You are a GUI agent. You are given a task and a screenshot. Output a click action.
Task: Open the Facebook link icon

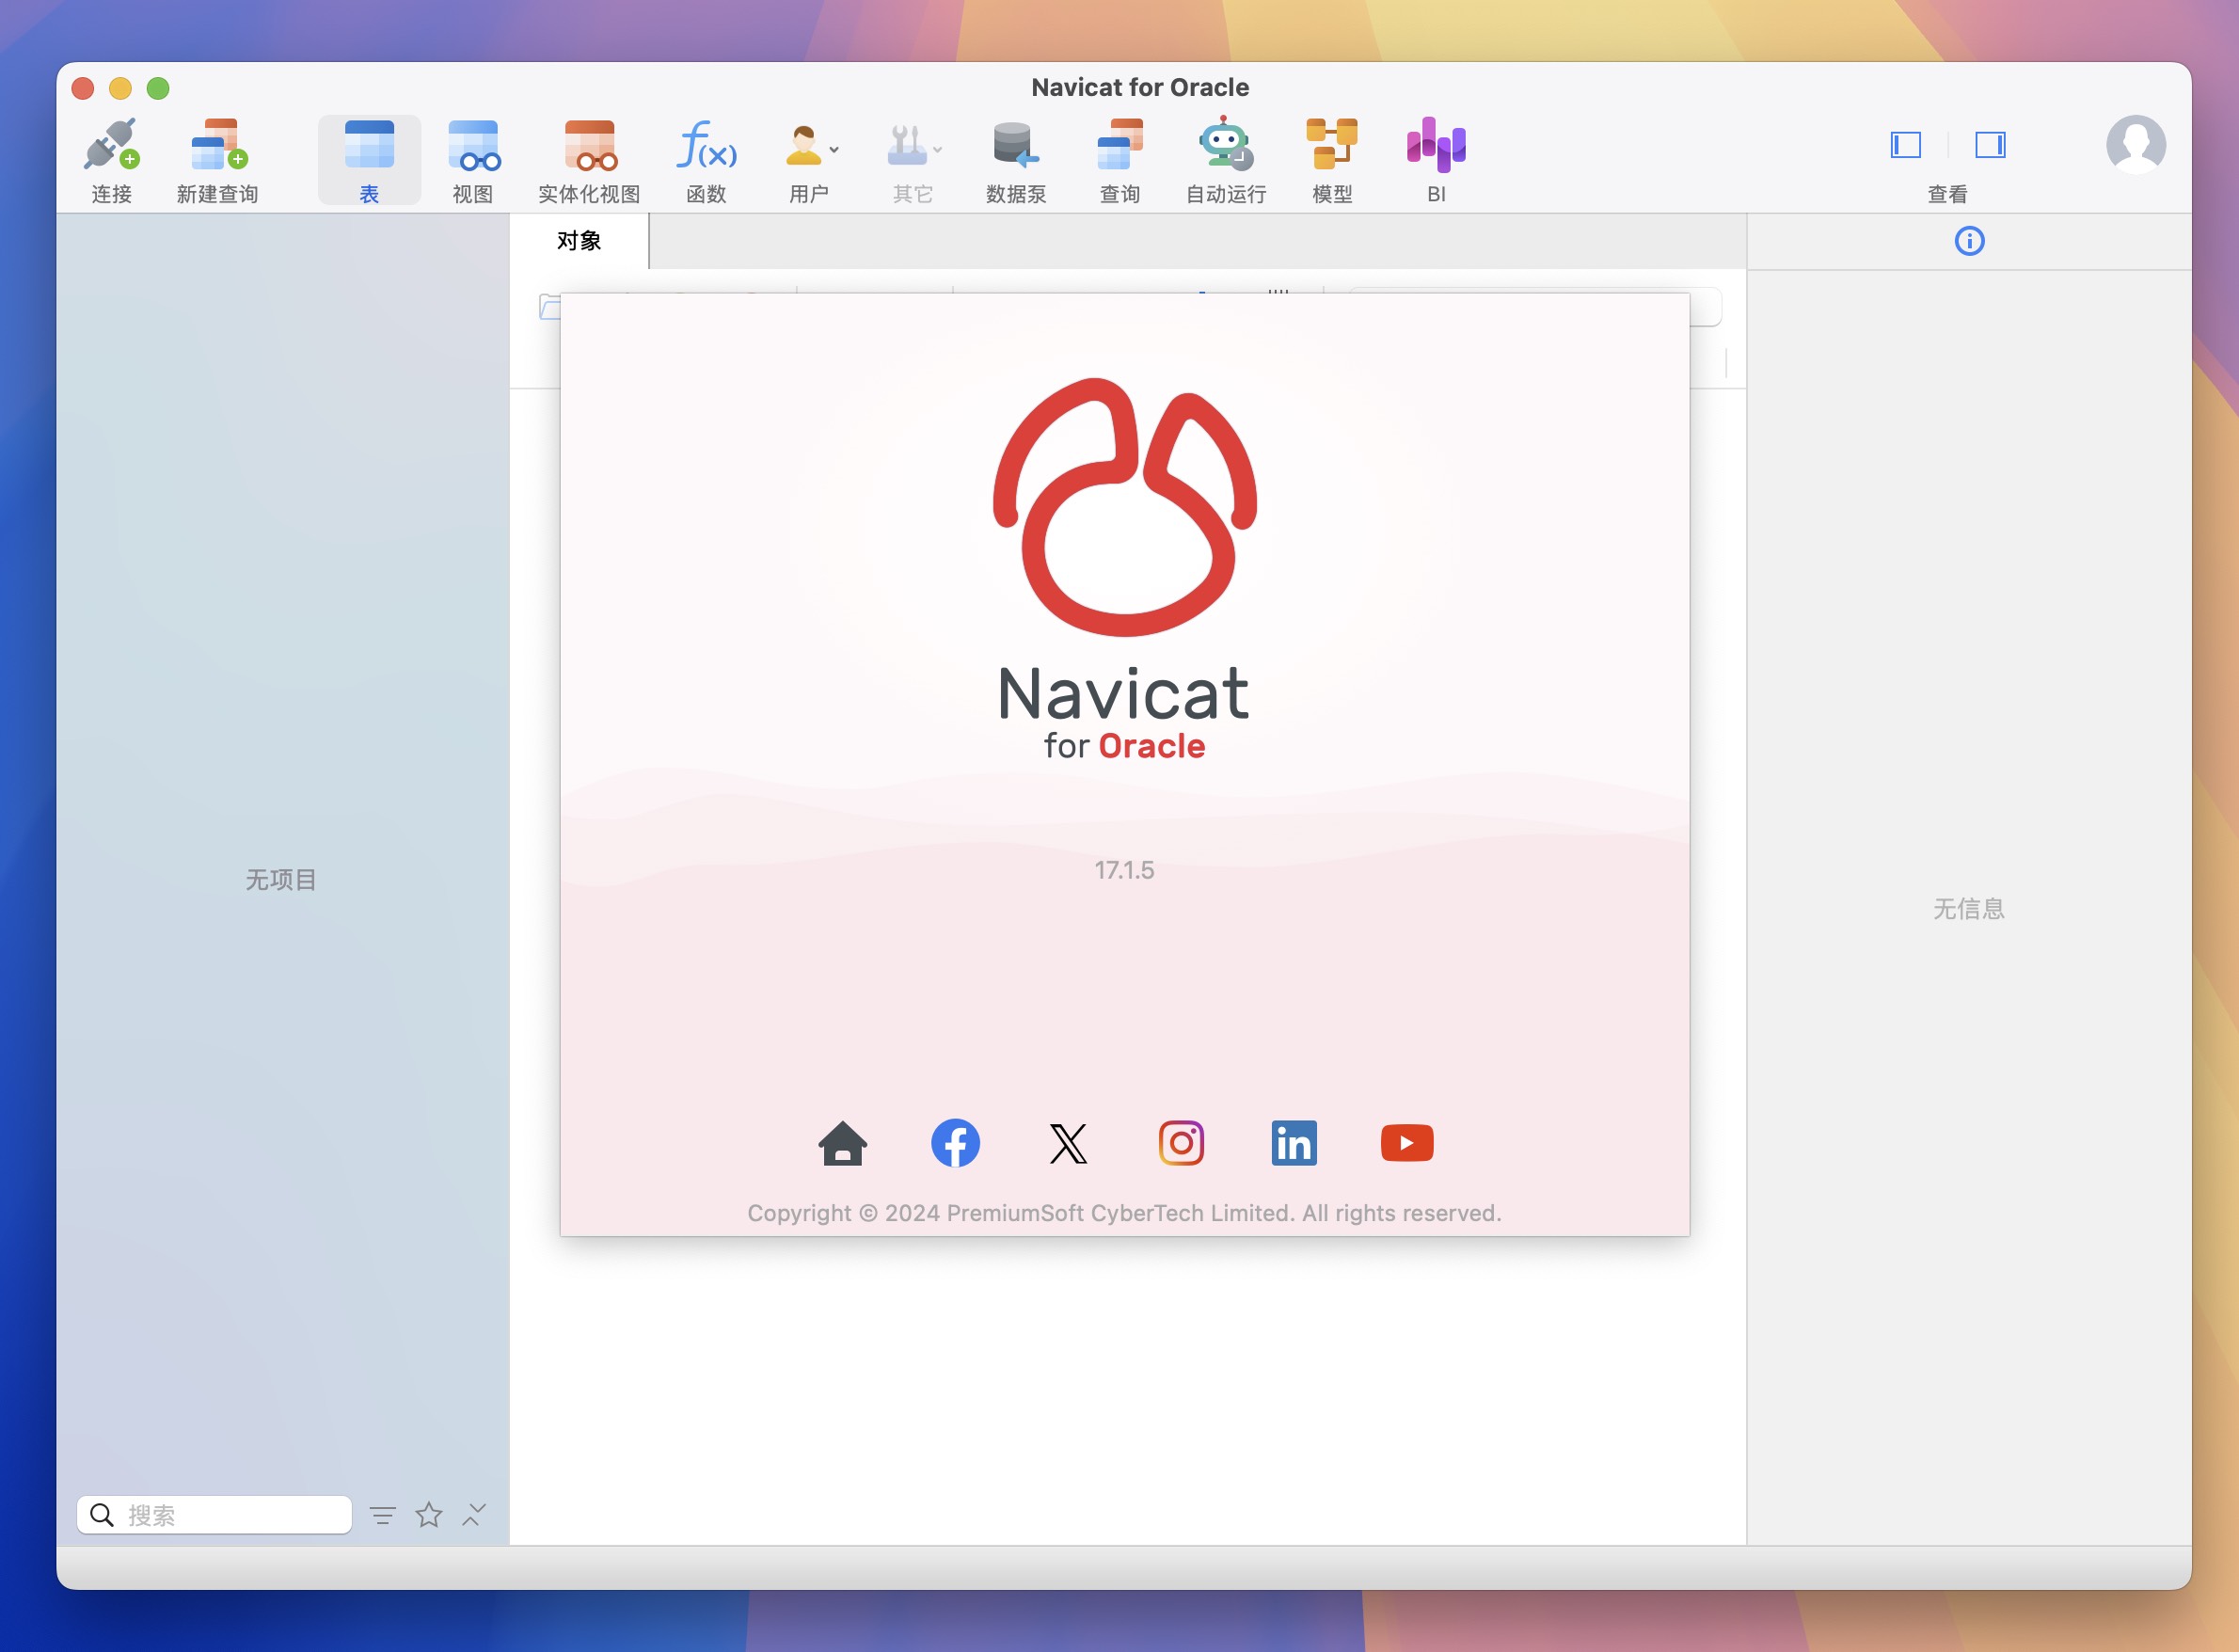pos(956,1143)
